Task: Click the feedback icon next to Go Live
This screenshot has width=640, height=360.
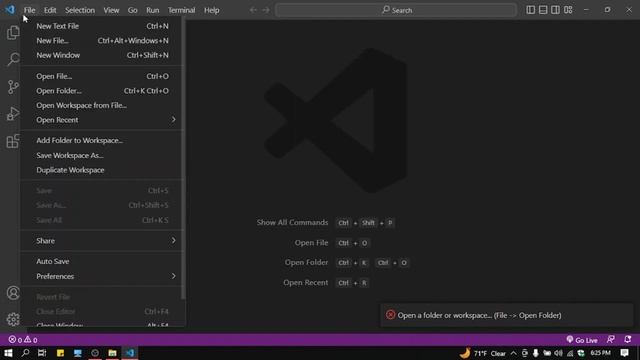Action: (611, 340)
